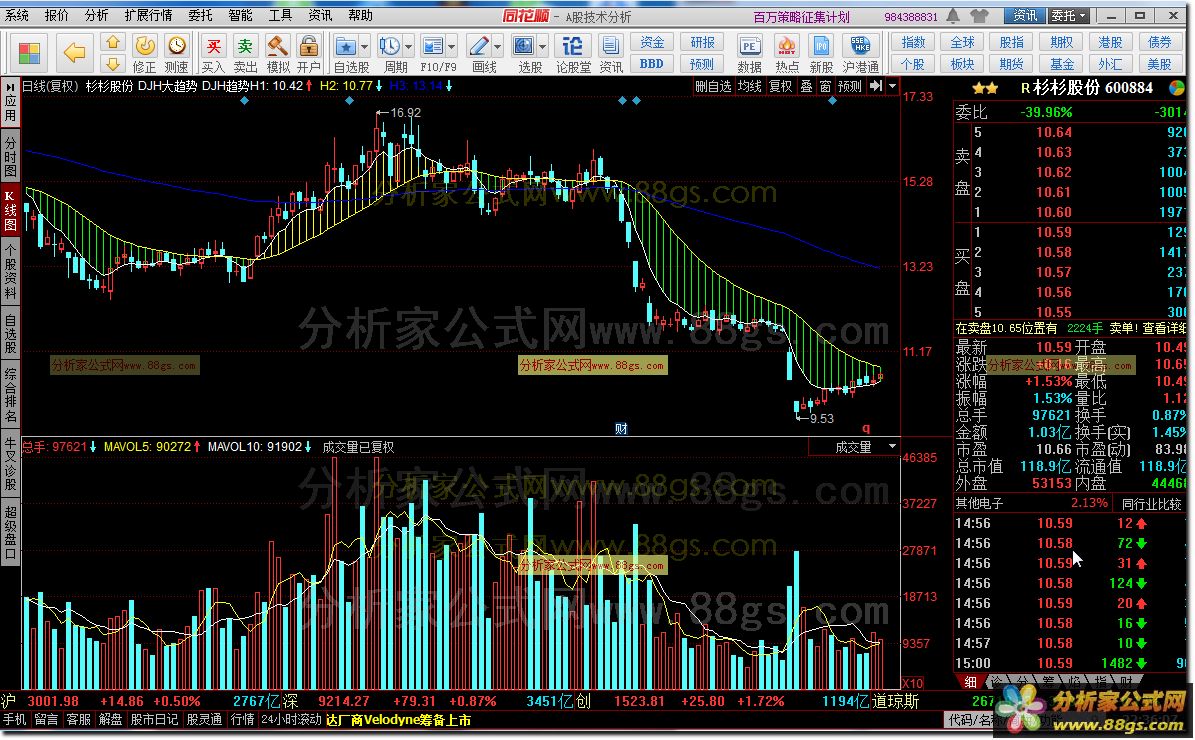The height and width of the screenshot is (740, 1195).
Task: Click the 指数 market button
Action: [x=913, y=43]
